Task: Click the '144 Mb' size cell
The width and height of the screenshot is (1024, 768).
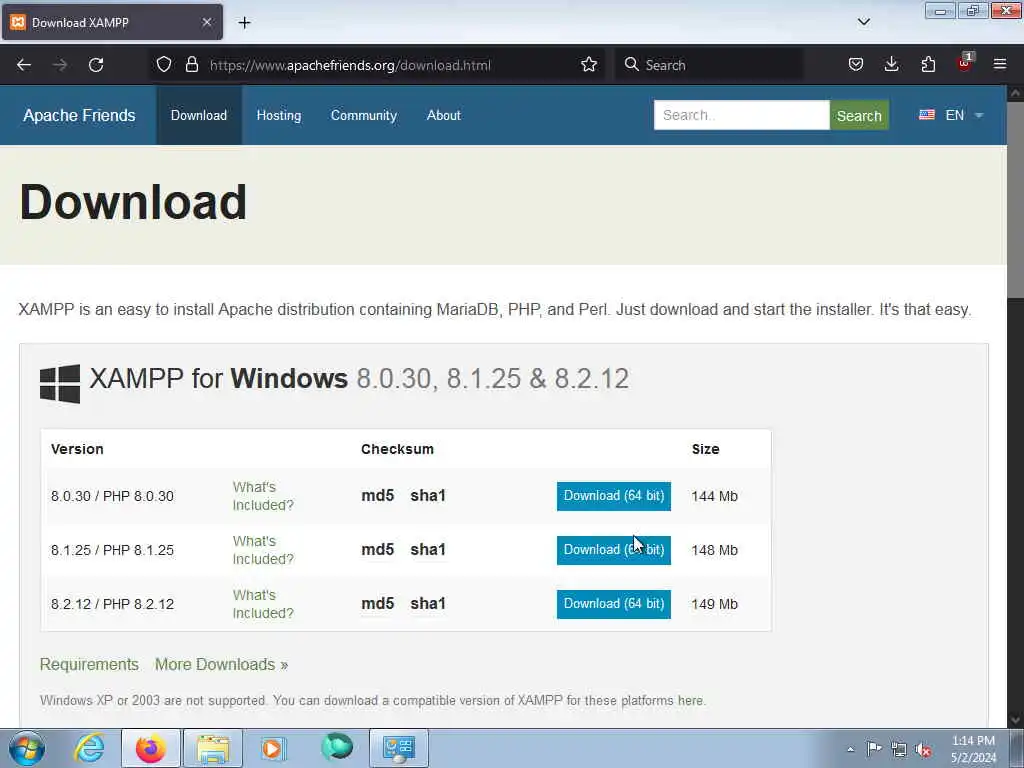Action: pos(714,496)
